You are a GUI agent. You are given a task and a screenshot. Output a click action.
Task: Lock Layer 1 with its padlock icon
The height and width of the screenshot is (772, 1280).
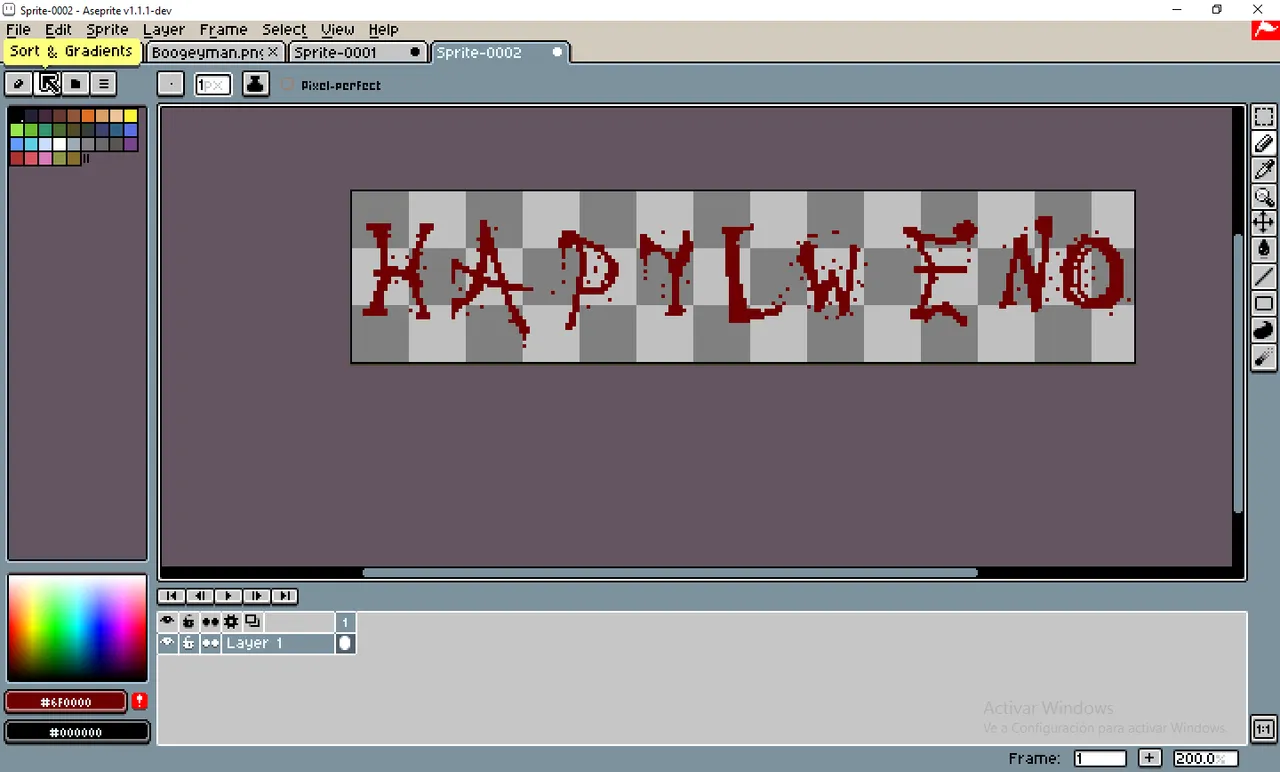tap(188, 643)
